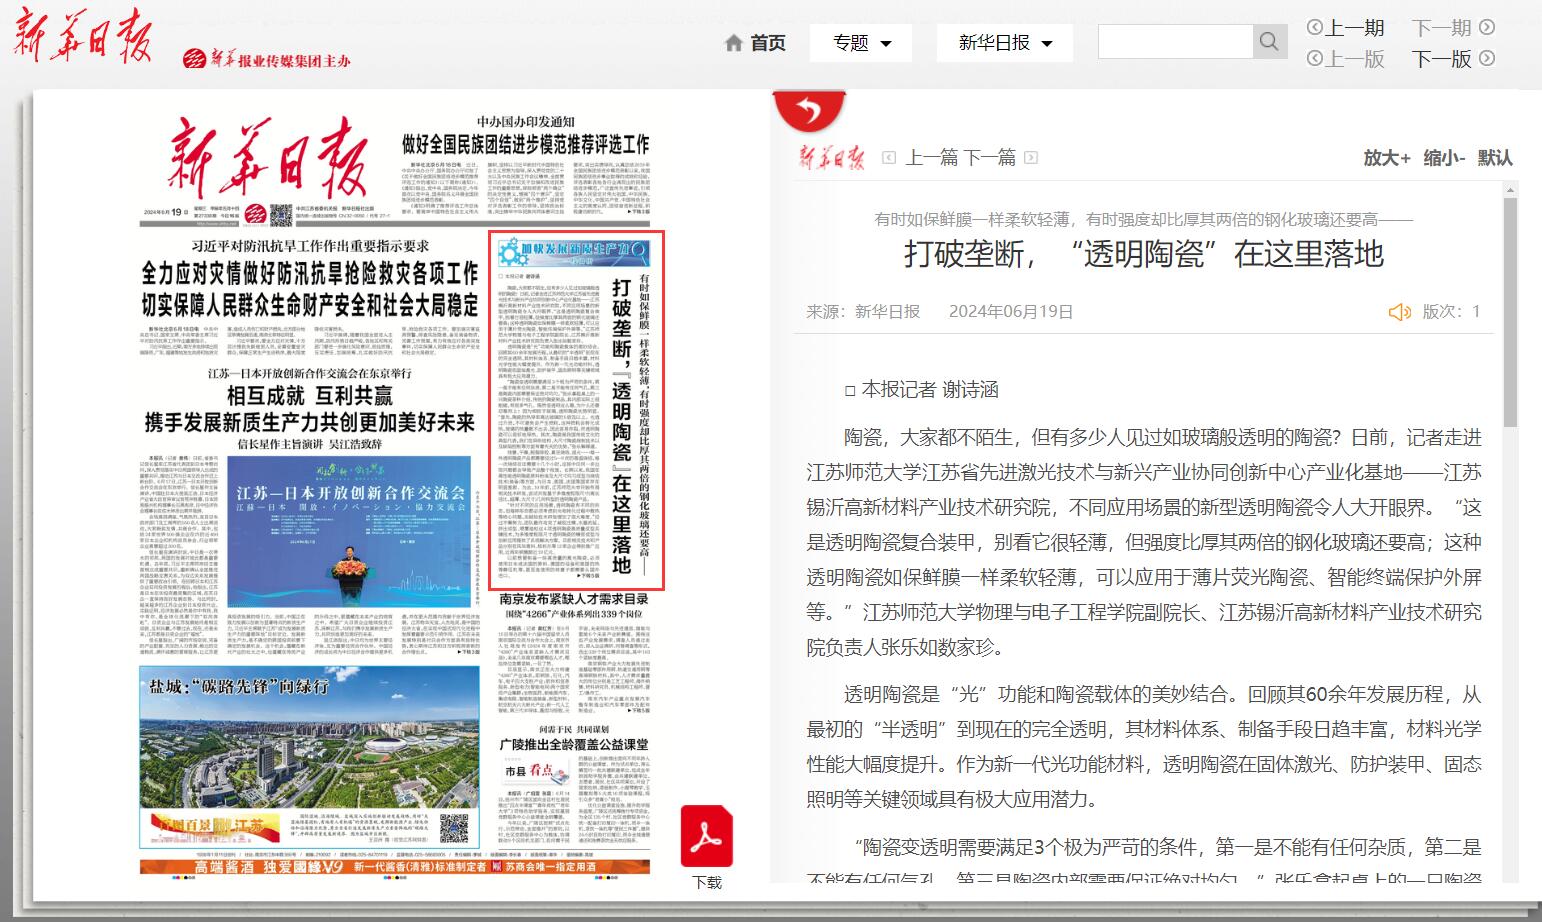
Task: Expand the 新华日报 dropdown menu
Action: point(1004,43)
